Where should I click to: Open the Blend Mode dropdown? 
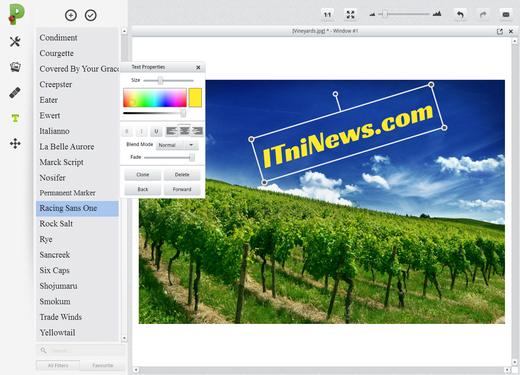tap(177, 145)
